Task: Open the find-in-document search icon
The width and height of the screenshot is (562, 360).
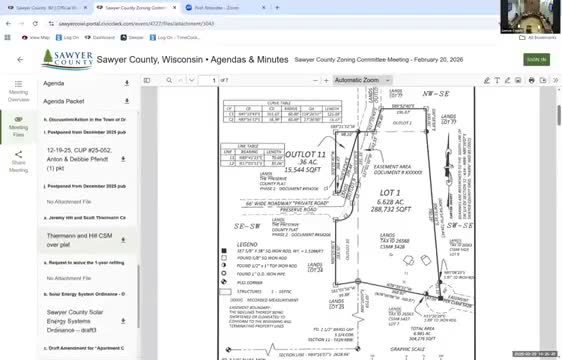Action: pyautogui.click(x=169, y=80)
